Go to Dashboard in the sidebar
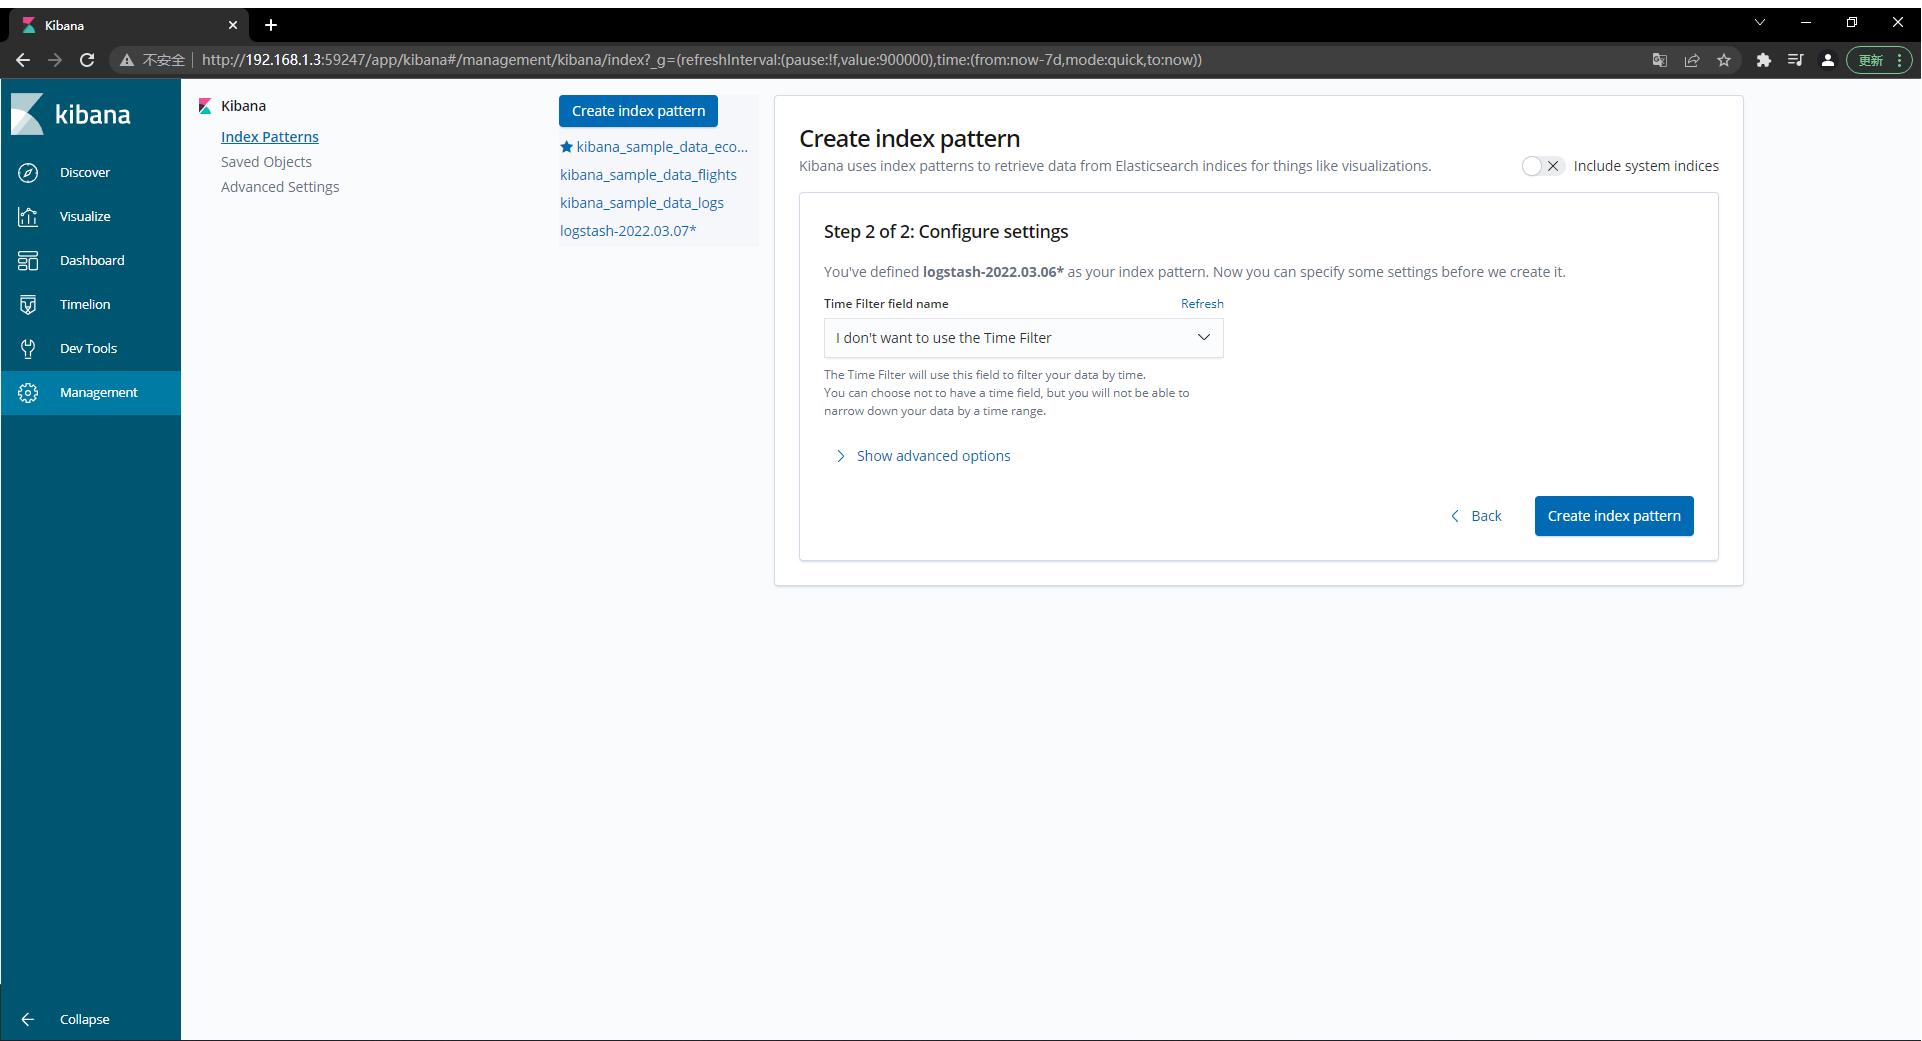 92,261
